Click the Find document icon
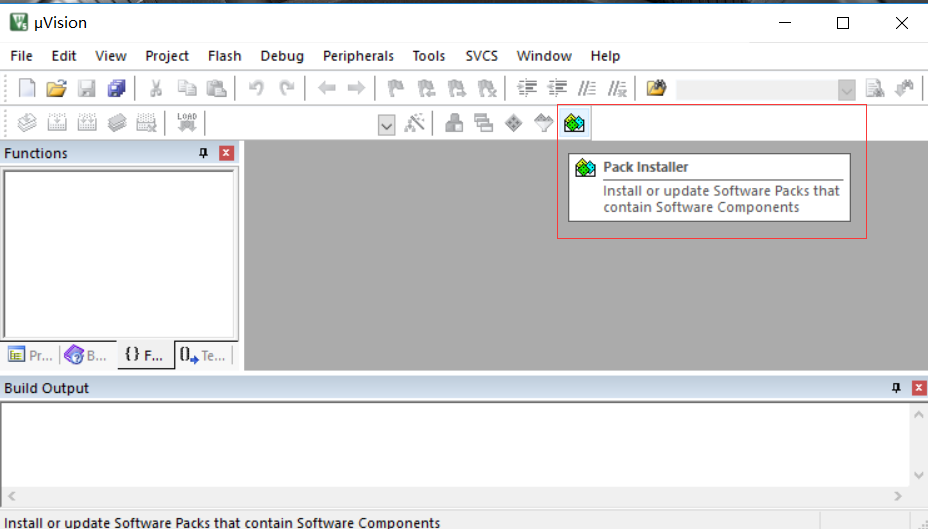928x529 pixels. (x=875, y=89)
